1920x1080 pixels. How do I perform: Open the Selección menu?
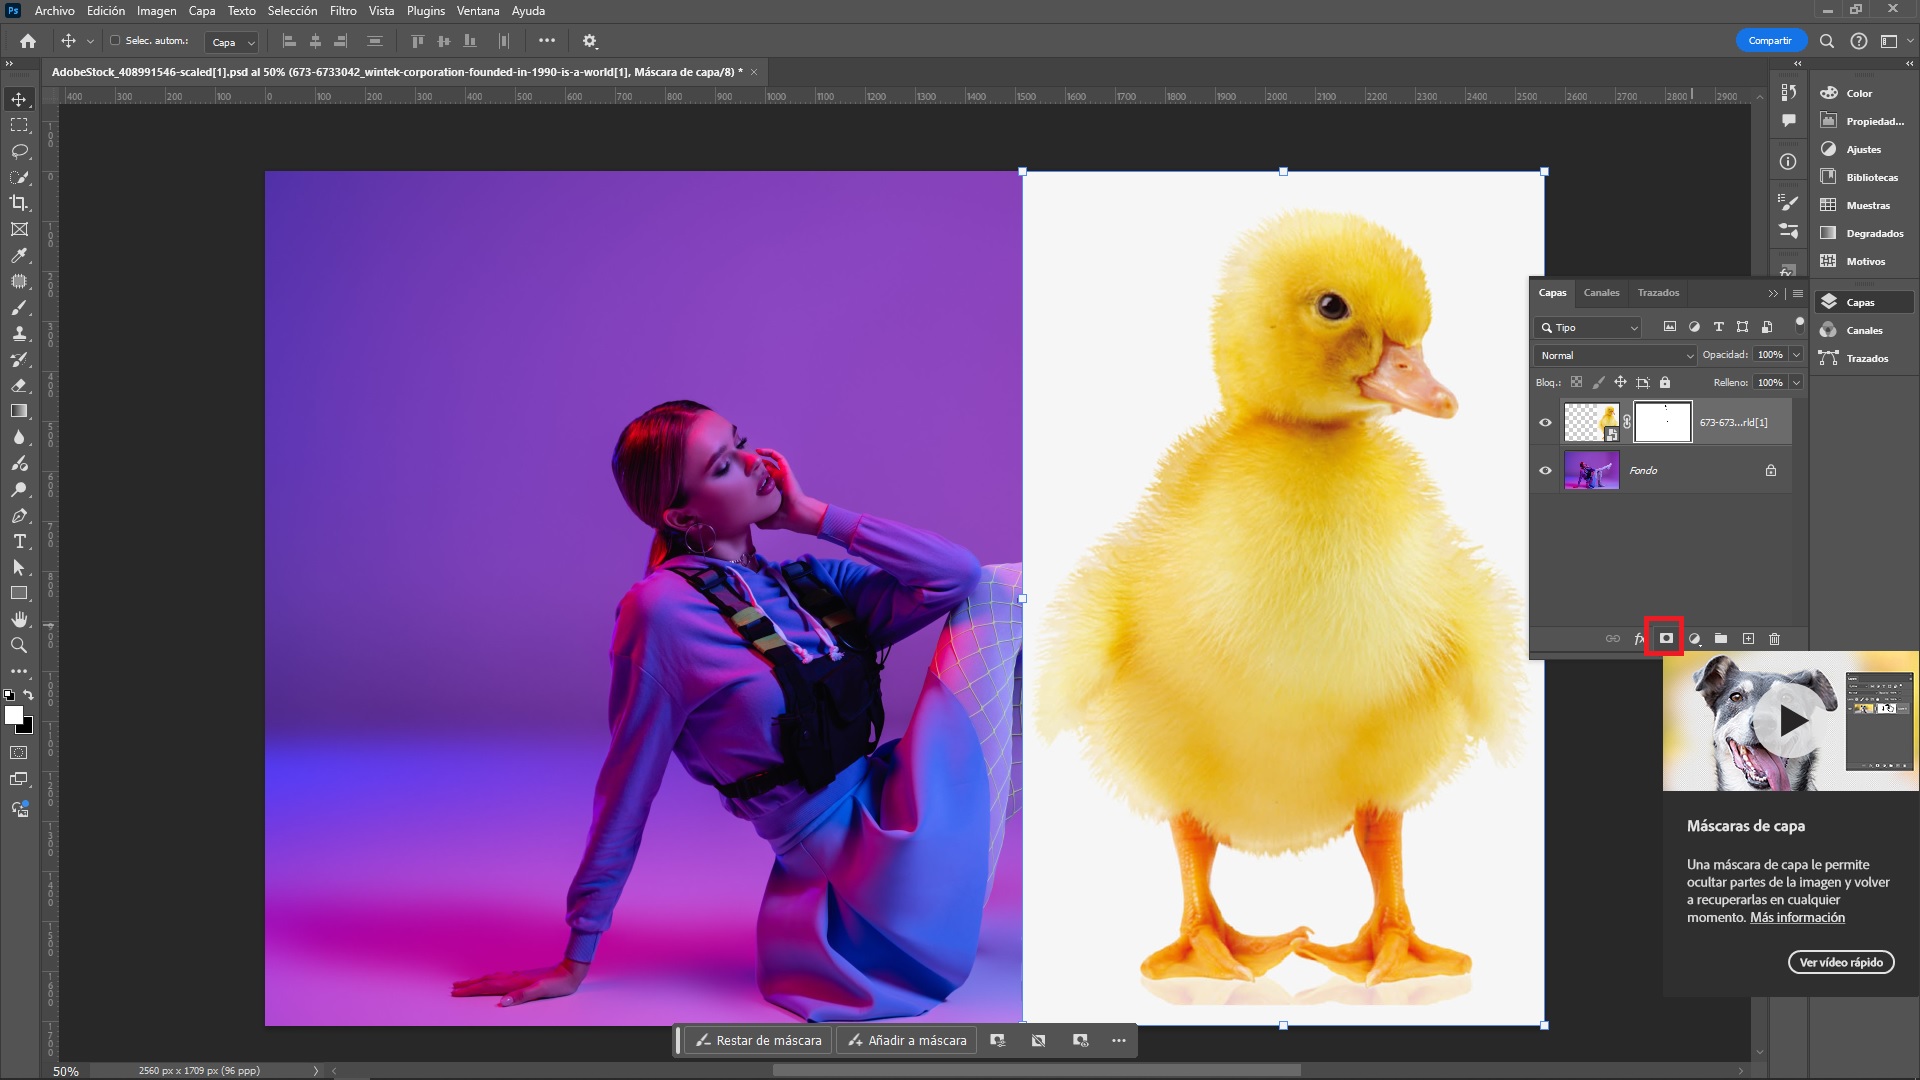pyautogui.click(x=292, y=11)
